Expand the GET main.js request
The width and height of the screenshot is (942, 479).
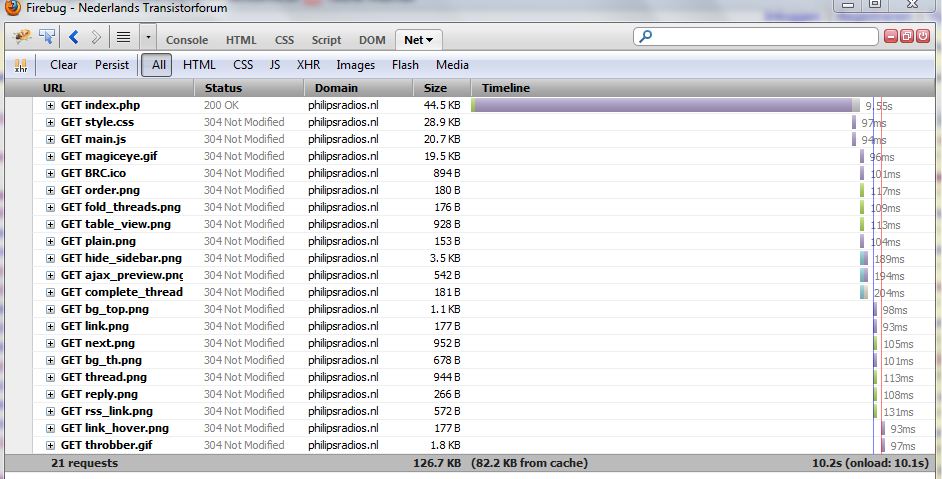tap(50, 139)
